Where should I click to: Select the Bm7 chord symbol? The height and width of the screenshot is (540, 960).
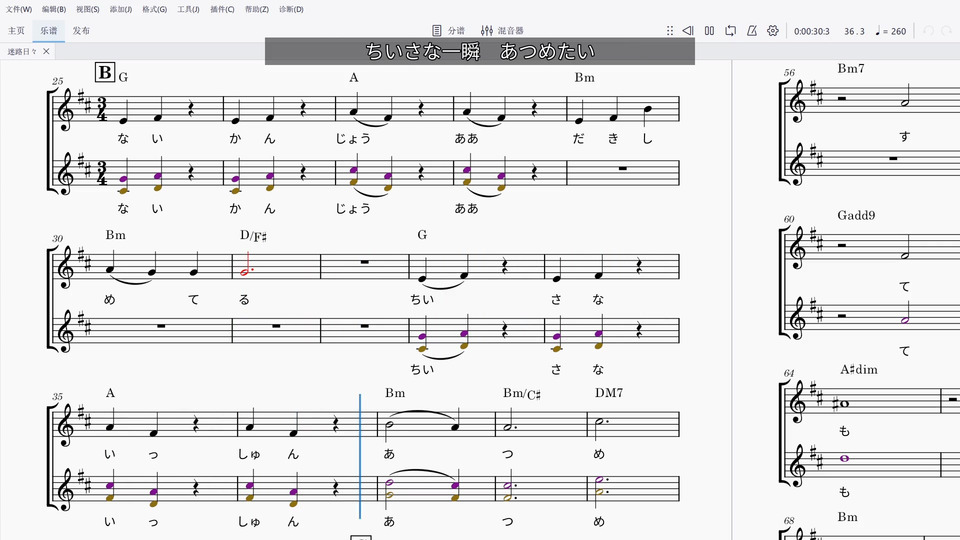click(851, 69)
